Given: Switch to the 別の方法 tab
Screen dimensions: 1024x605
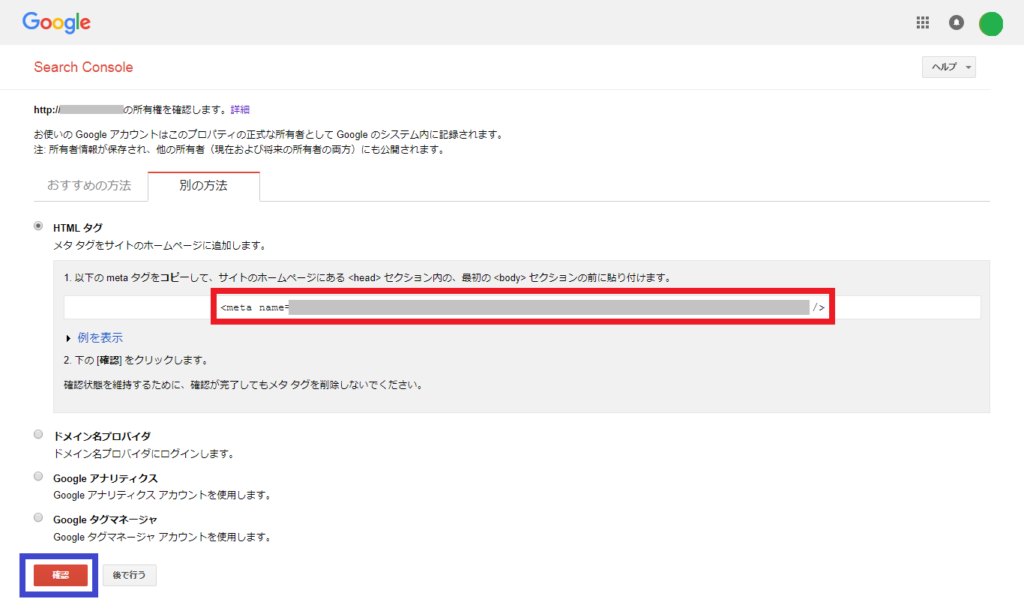Looking at the screenshot, I should click(x=204, y=186).
